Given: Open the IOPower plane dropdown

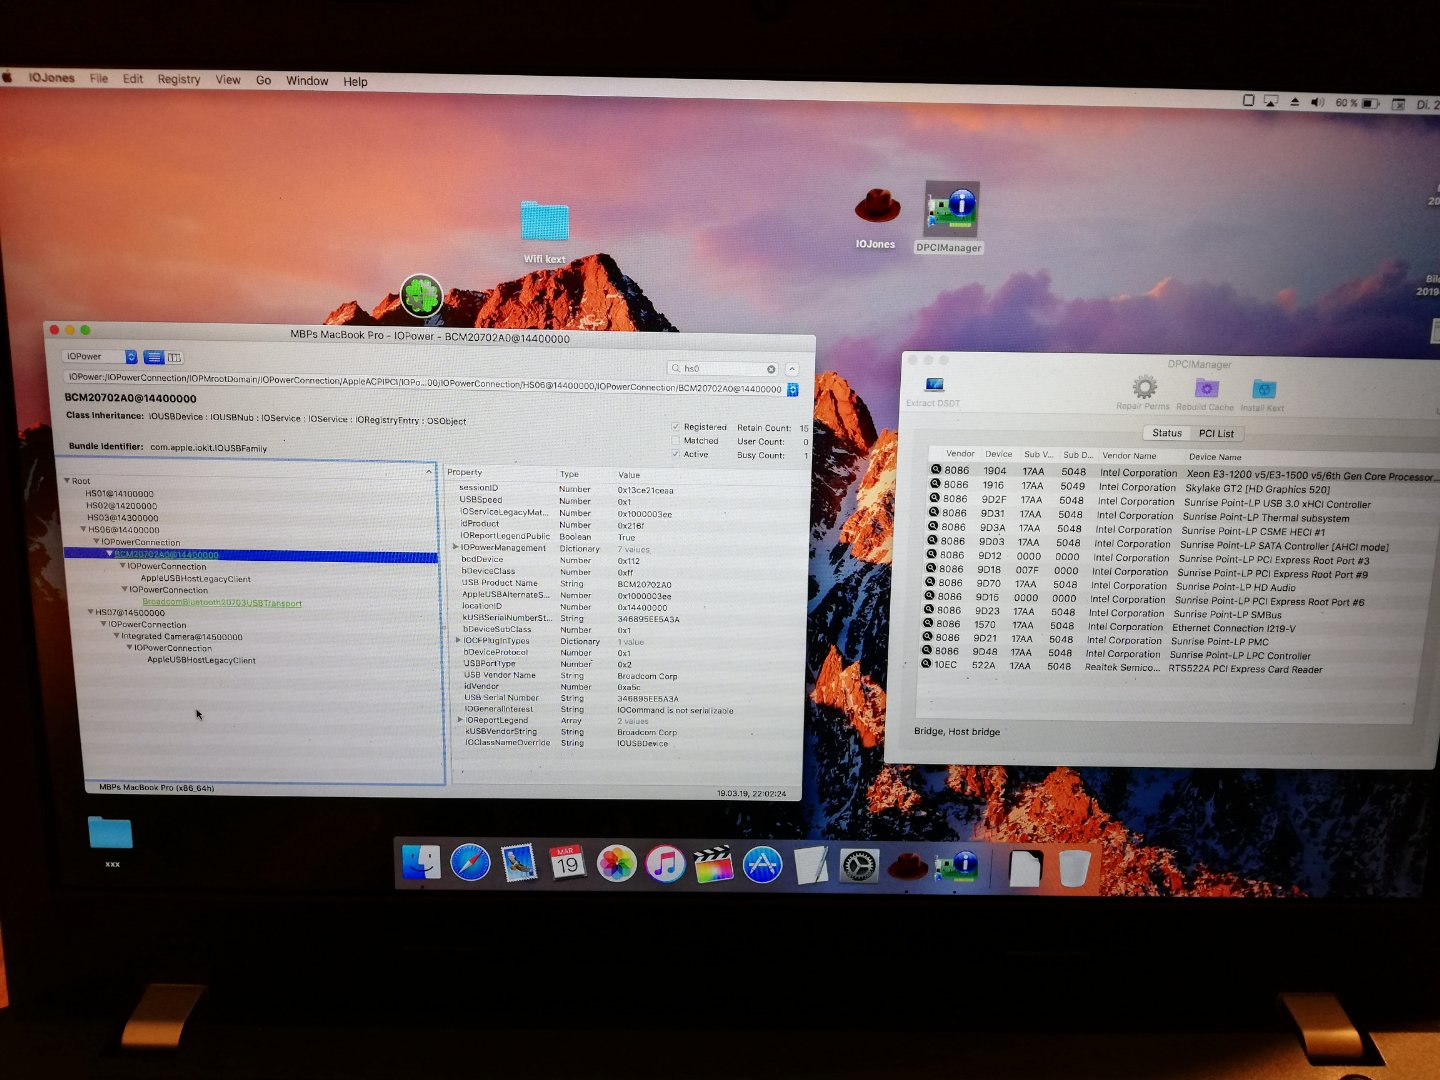Looking at the screenshot, I should [x=99, y=356].
